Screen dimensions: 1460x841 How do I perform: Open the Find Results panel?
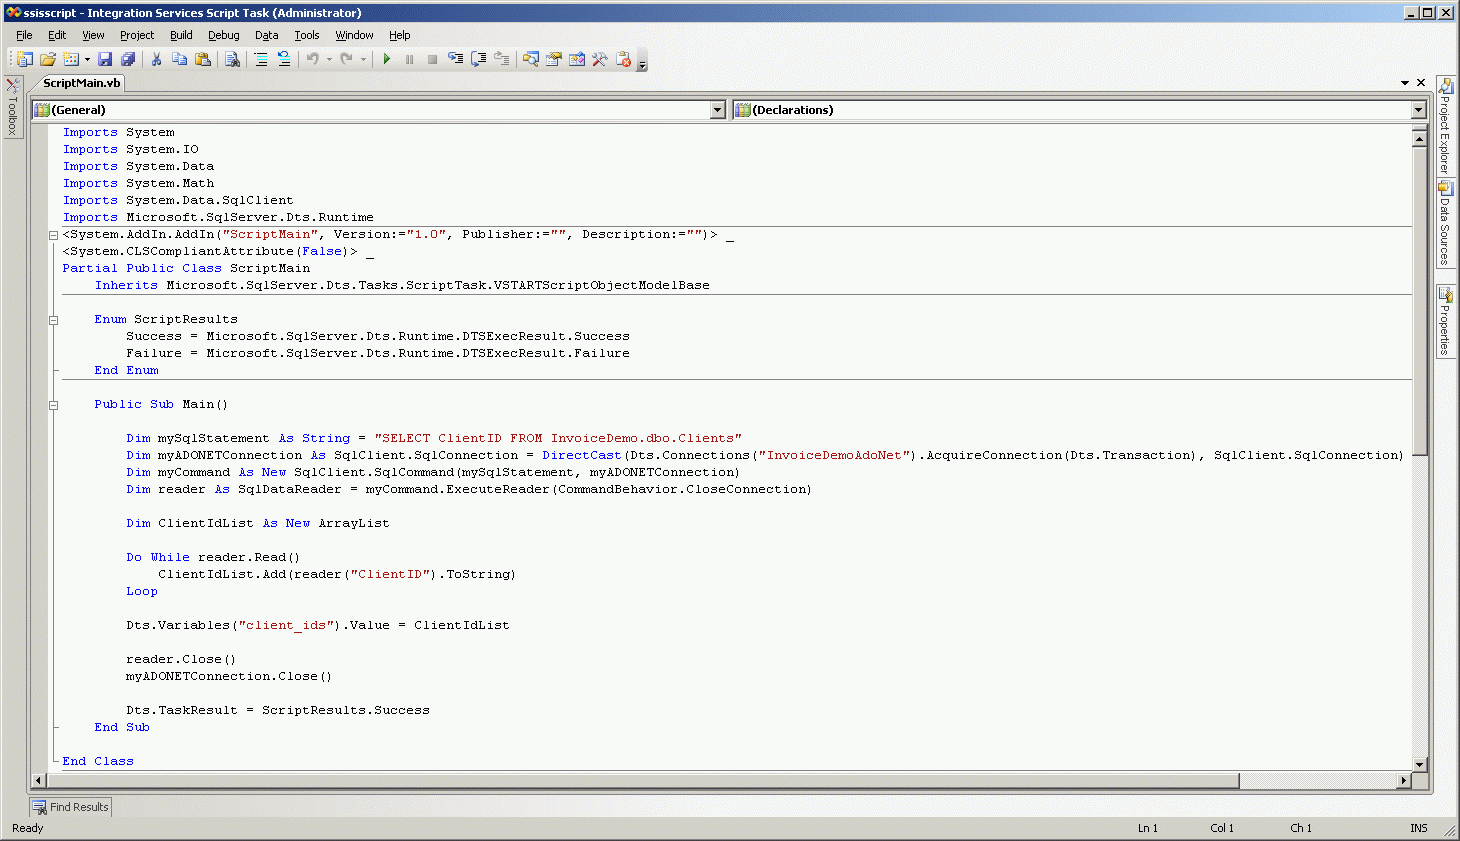point(70,807)
